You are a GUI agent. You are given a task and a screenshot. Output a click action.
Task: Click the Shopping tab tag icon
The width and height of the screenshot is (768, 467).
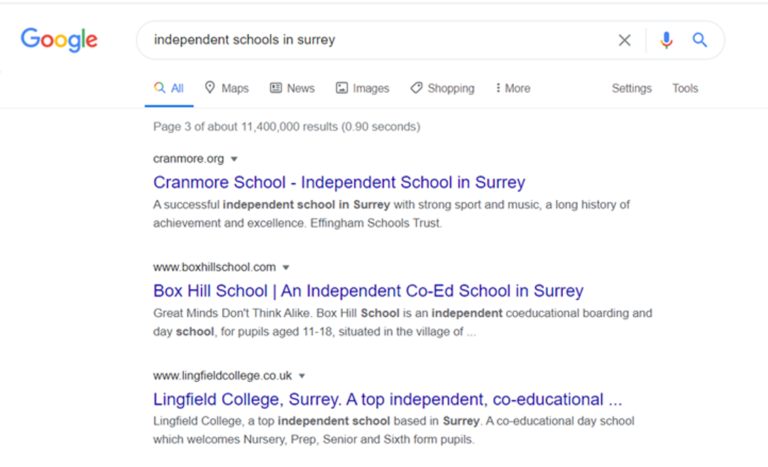(x=416, y=88)
